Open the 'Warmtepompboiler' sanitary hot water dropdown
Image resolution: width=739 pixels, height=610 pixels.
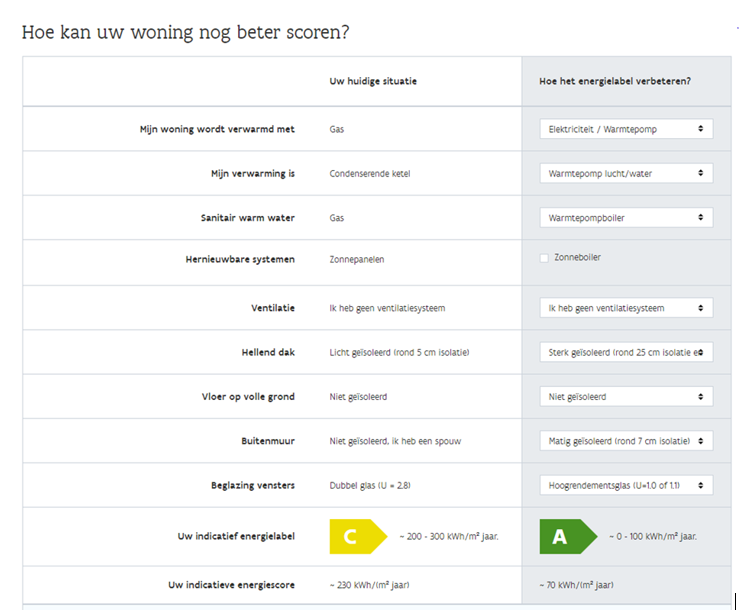point(625,217)
